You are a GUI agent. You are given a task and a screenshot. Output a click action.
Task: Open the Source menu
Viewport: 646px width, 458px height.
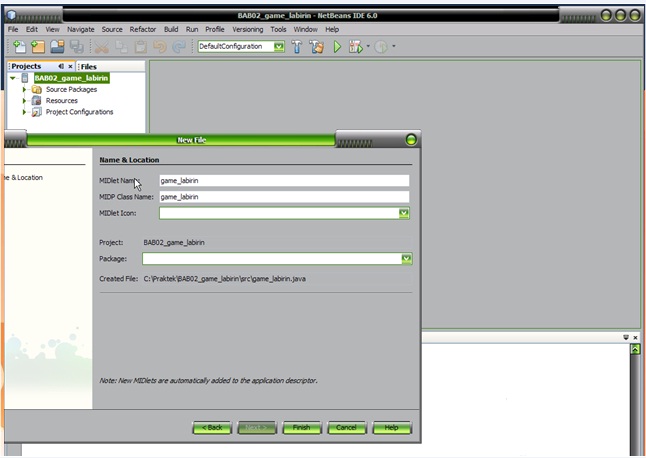point(112,29)
